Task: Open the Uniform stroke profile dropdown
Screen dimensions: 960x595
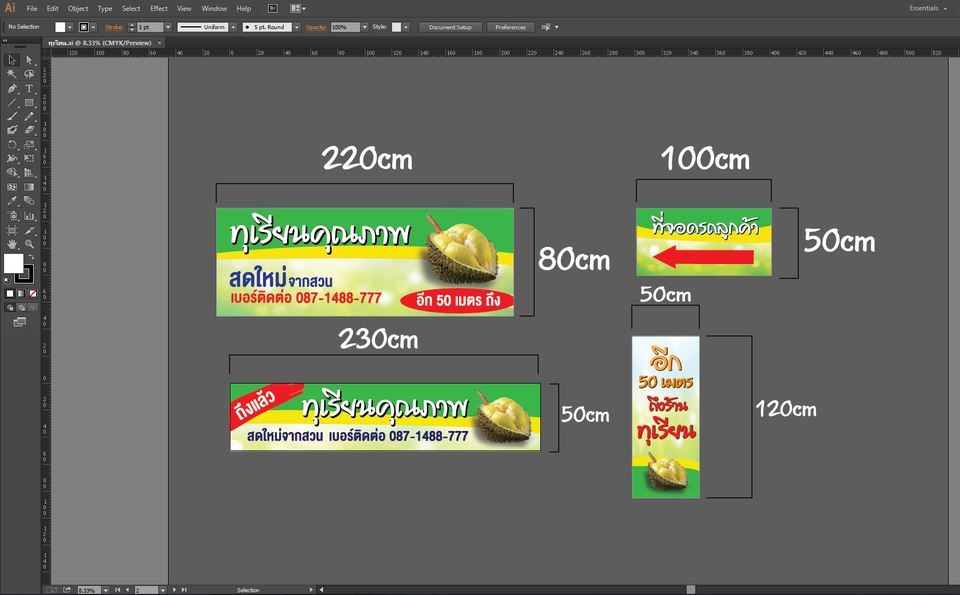Action: (233, 27)
